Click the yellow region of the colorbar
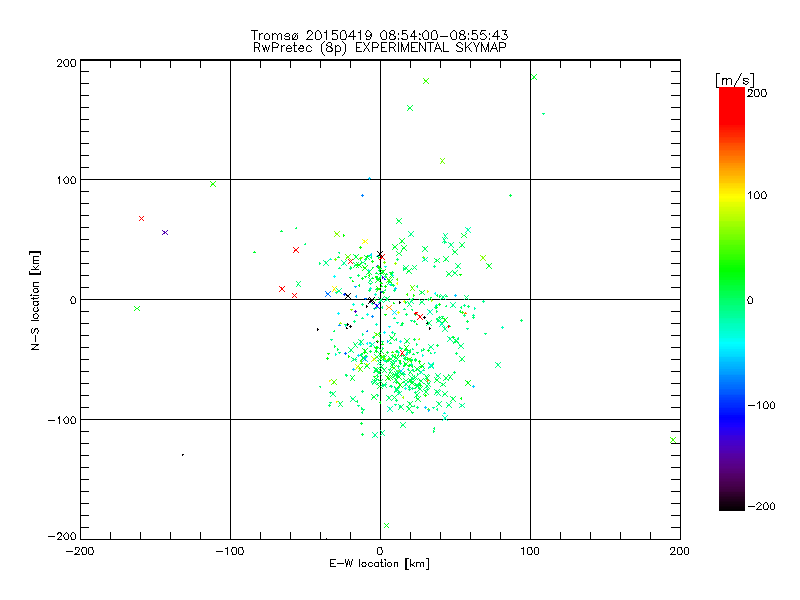The height and width of the screenshot is (600, 800). click(x=732, y=196)
